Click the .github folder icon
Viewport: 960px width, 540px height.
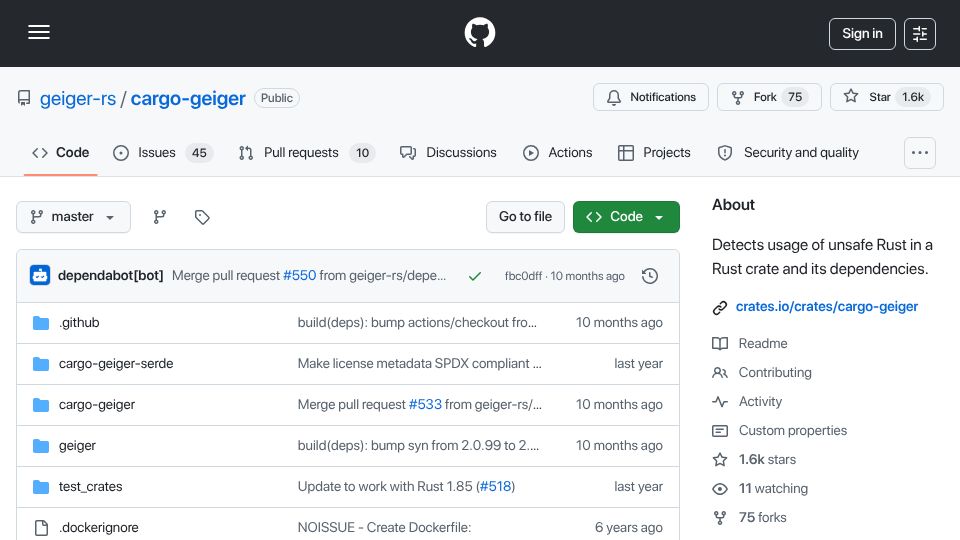[41, 323]
